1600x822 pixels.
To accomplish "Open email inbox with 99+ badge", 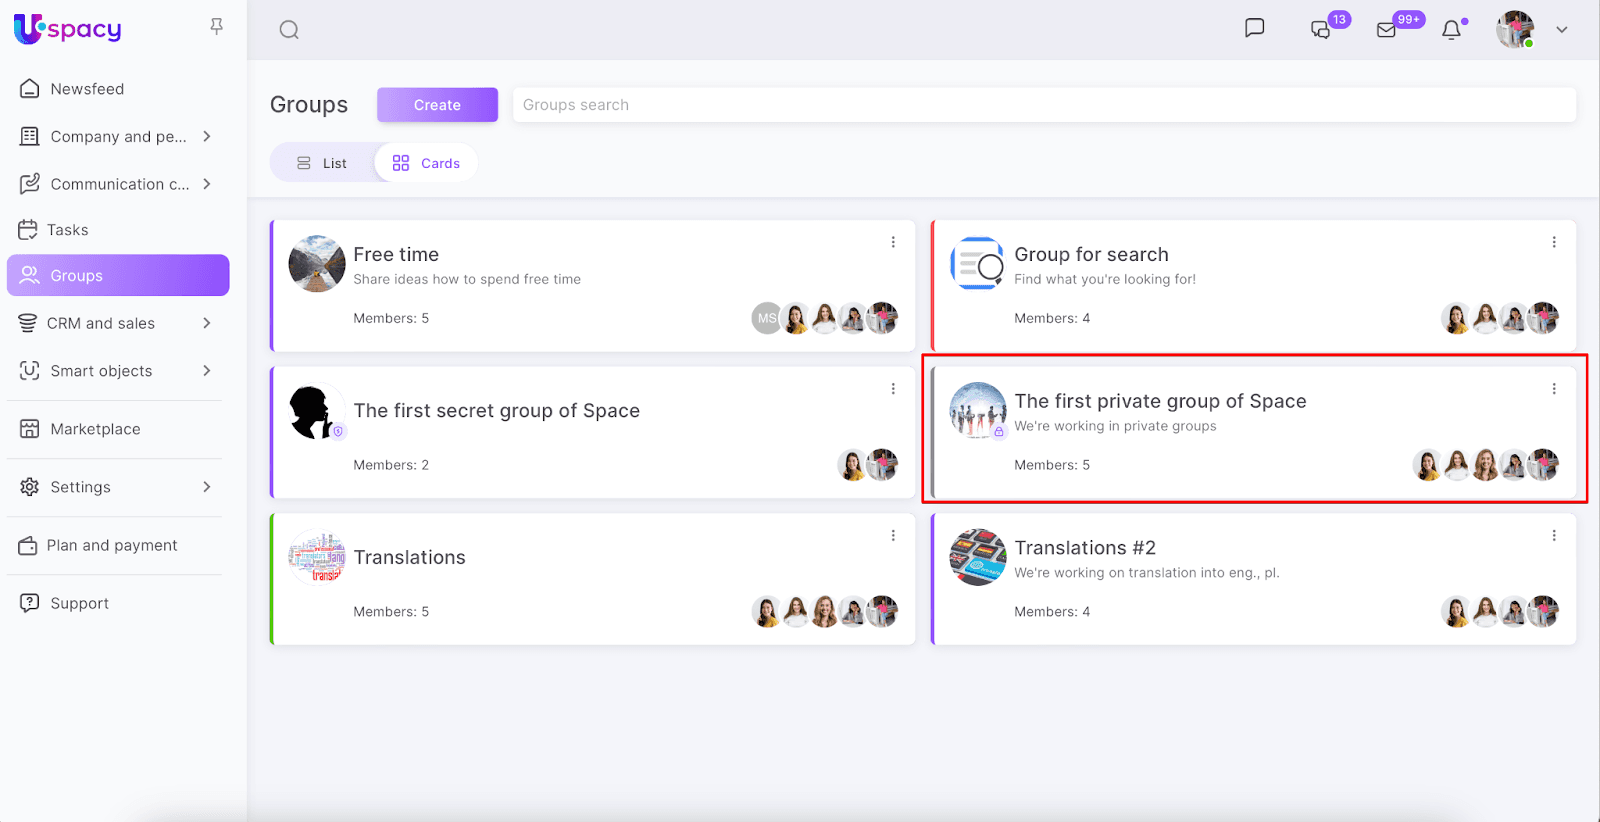I will click(x=1387, y=30).
